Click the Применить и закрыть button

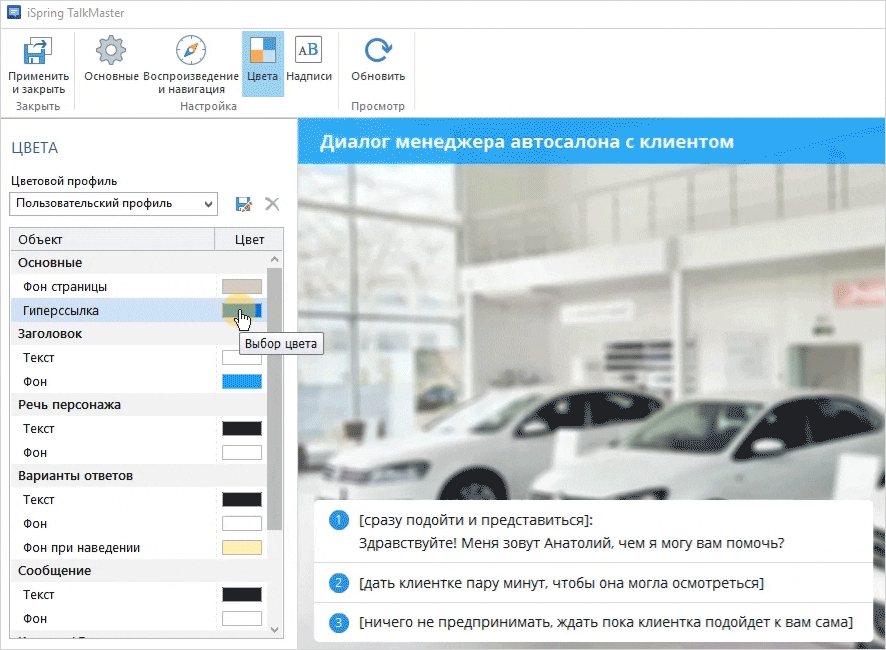[x=38, y=66]
